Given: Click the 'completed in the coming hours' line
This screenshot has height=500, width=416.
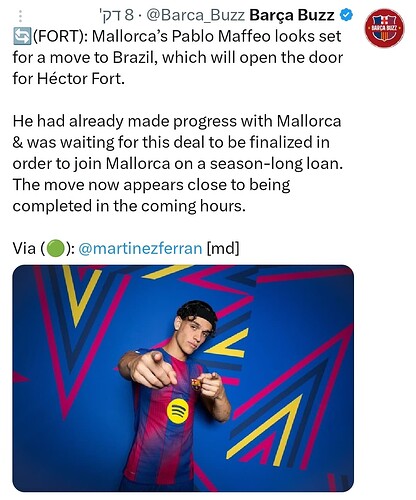Looking at the screenshot, I should (x=129, y=206).
